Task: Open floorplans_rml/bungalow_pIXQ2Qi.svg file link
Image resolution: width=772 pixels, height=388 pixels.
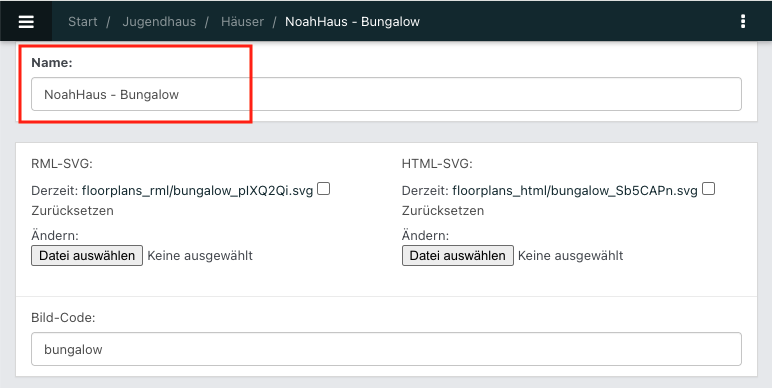Action: (x=197, y=191)
